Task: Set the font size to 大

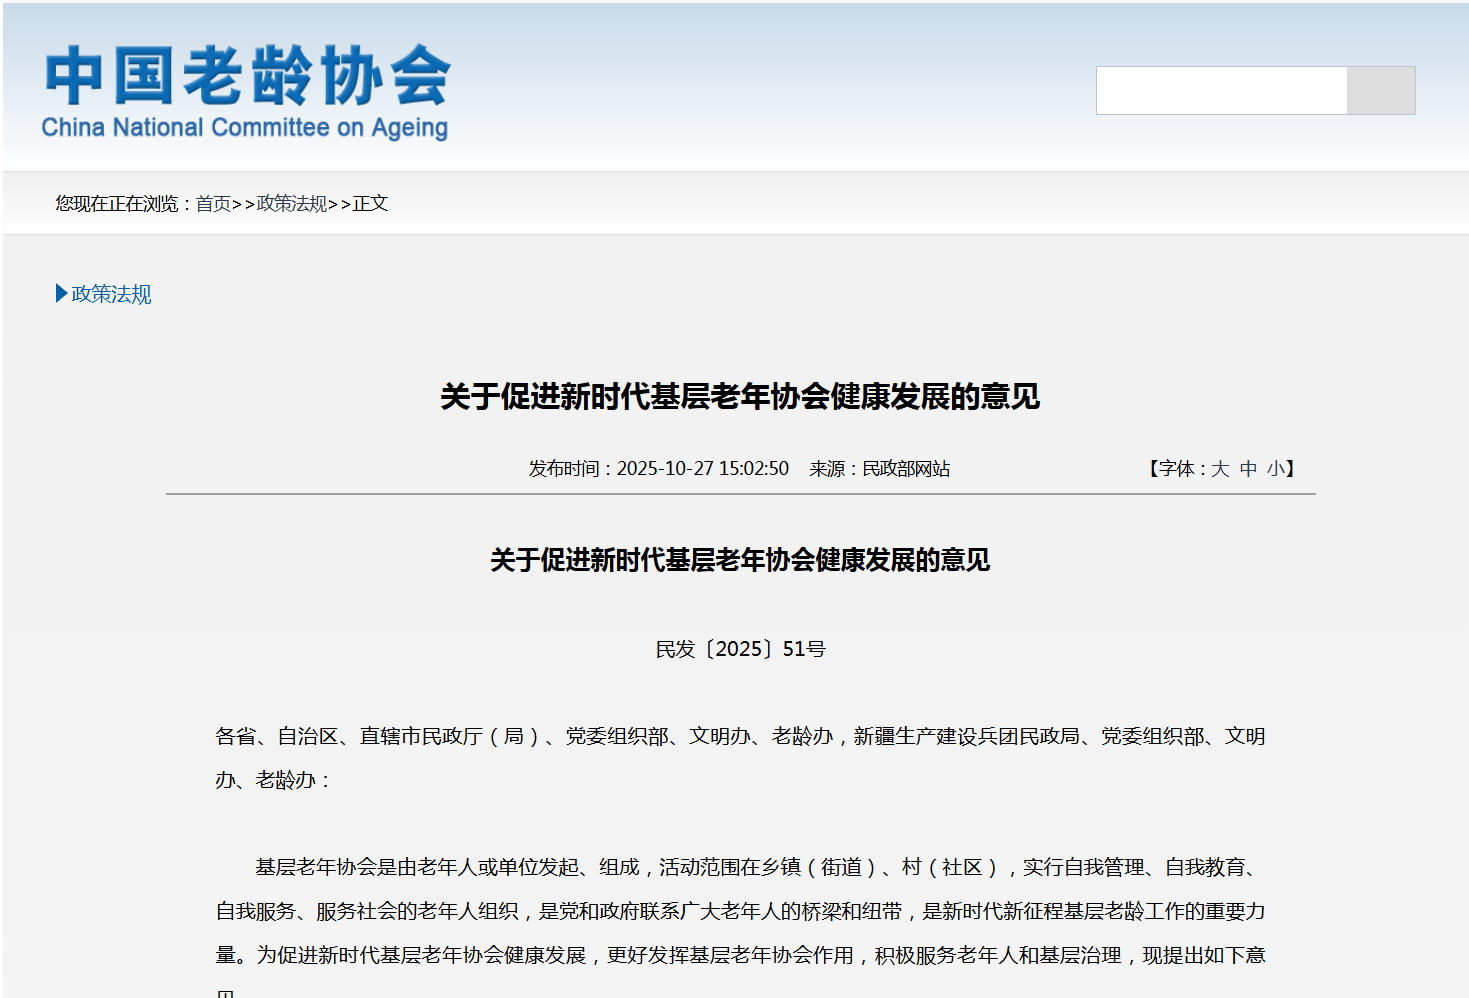Action: pyautogui.click(x=1220, y=469)
